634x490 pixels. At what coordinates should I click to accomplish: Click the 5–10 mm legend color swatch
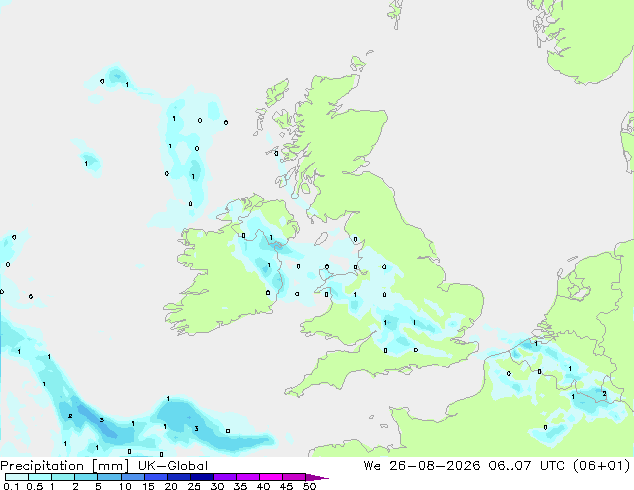pyautogui.click(x=109, y=477)
